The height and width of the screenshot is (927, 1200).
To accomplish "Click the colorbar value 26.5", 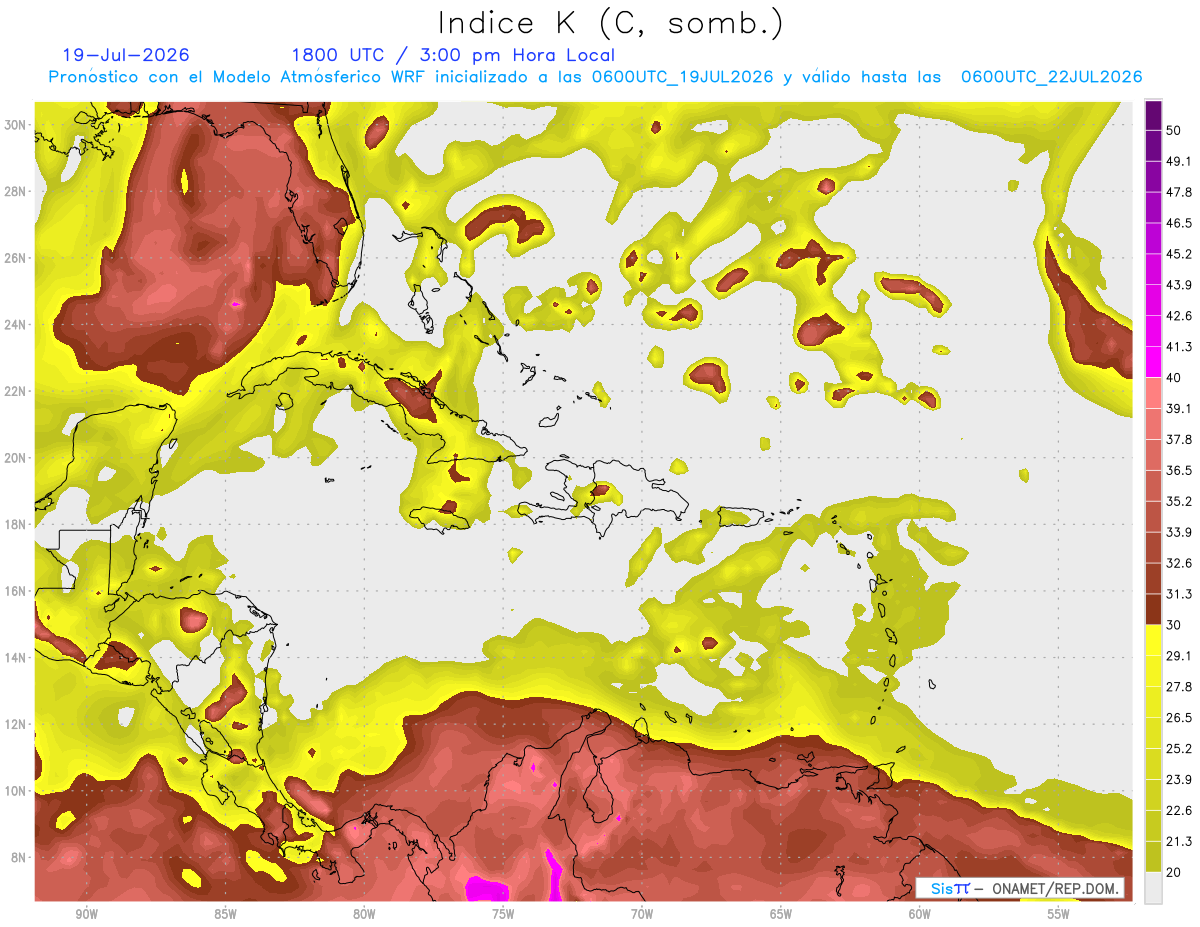I will pos(1178,718).
